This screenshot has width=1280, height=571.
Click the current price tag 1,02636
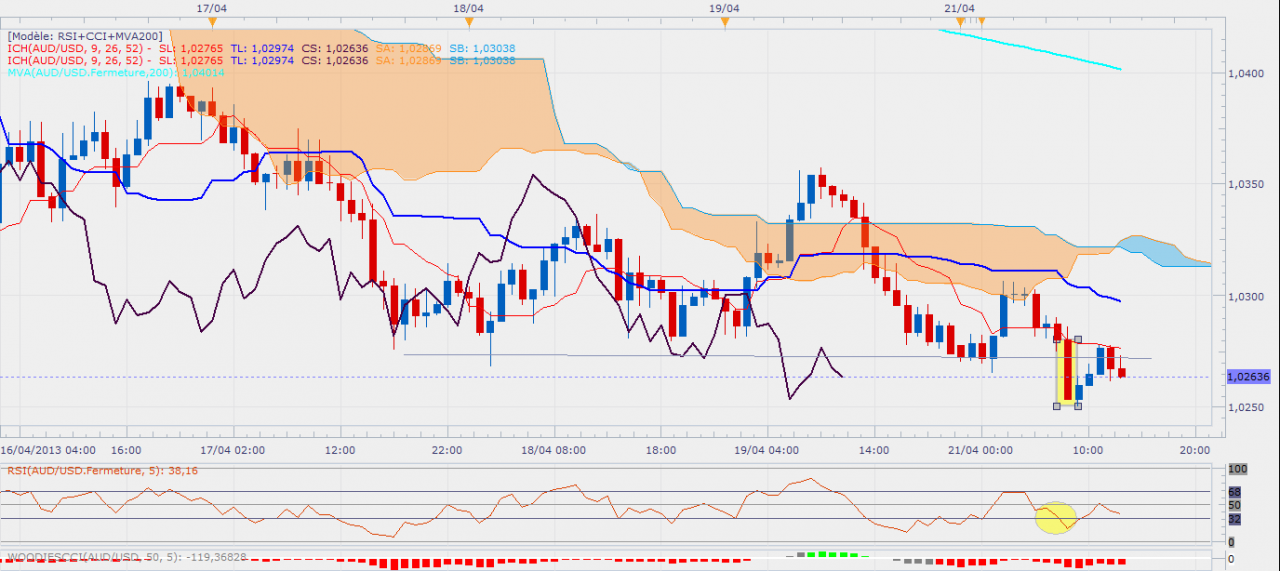[1247, 377]
